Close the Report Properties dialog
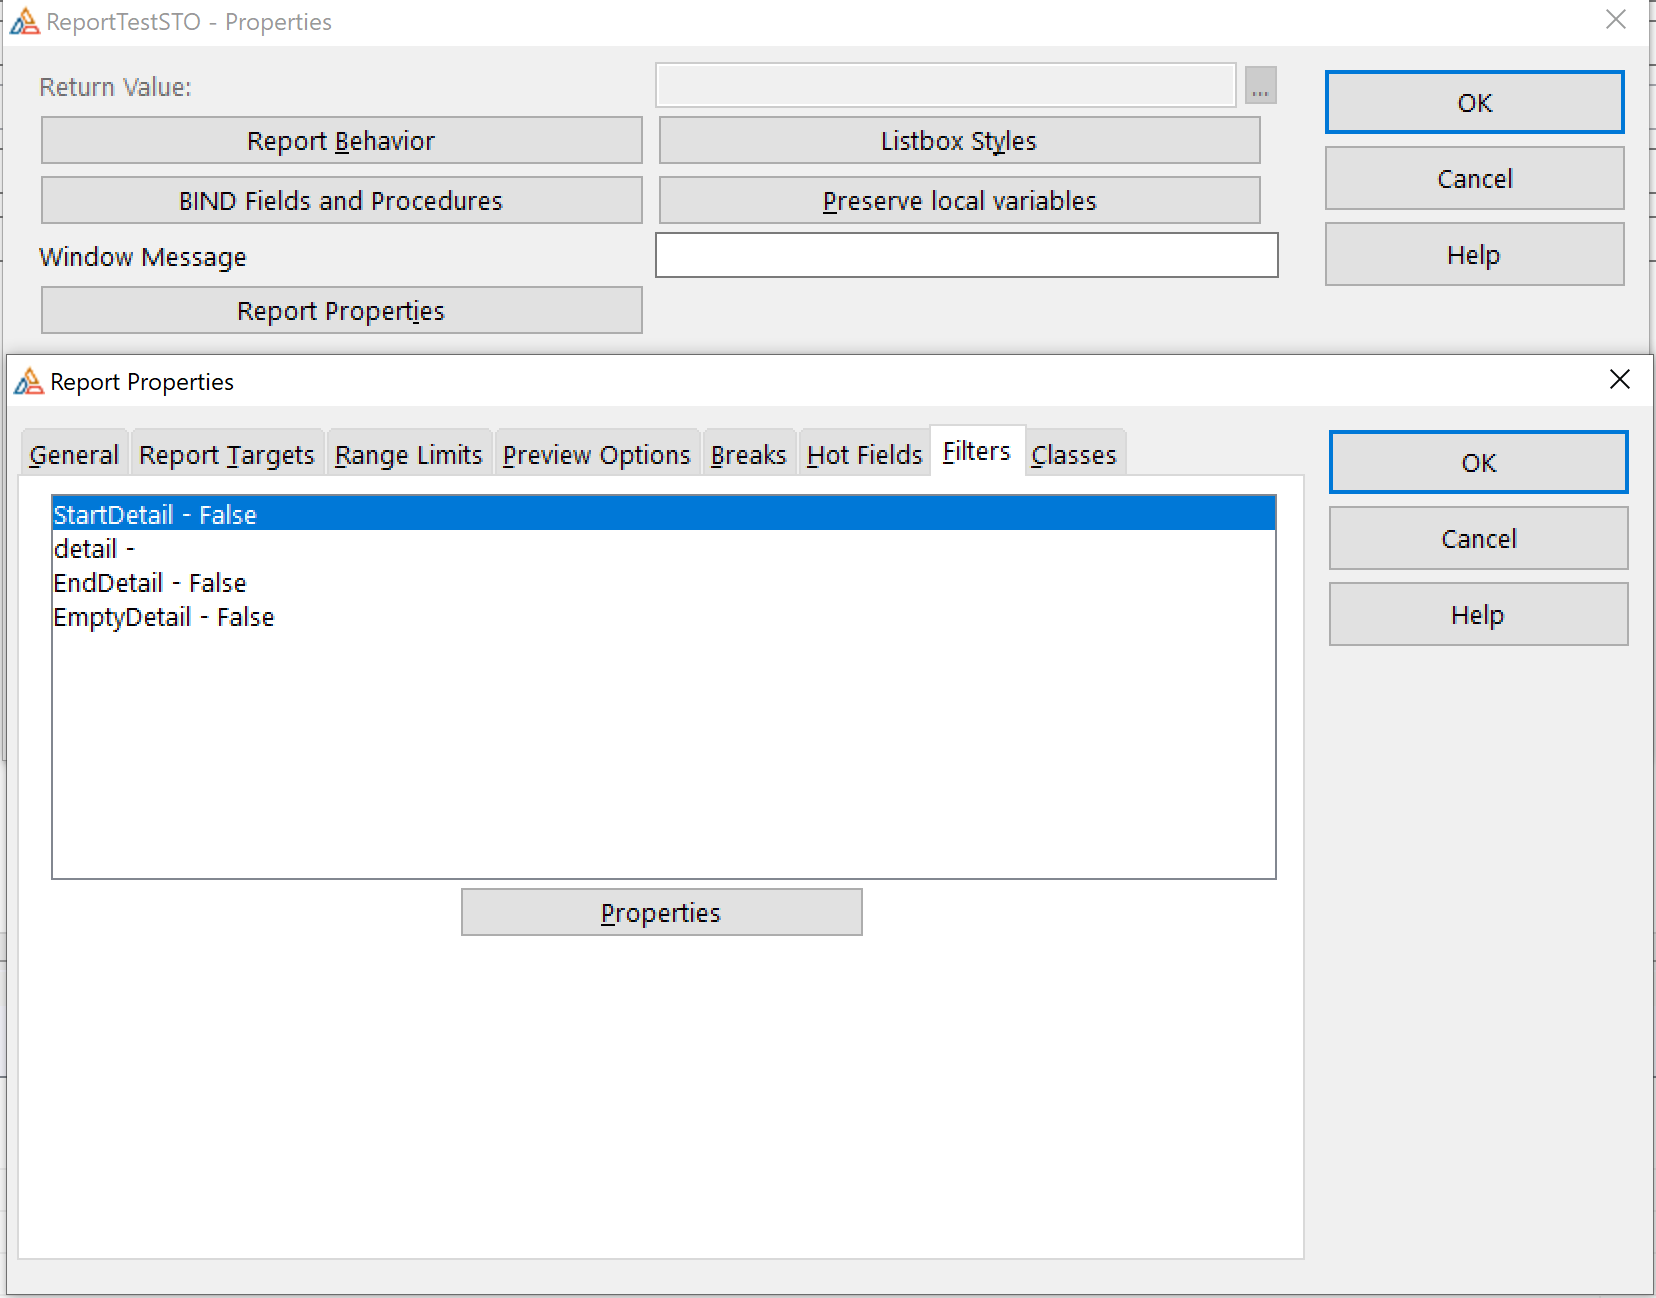This screenshot has width=1656, height=1298. (1619, 380)
